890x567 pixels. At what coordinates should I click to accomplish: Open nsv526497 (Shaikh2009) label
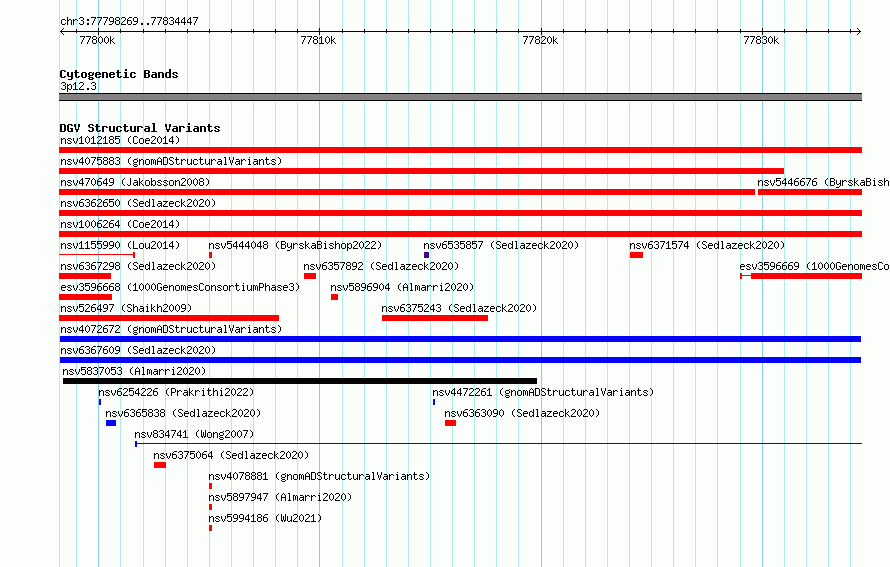(126, 308)
